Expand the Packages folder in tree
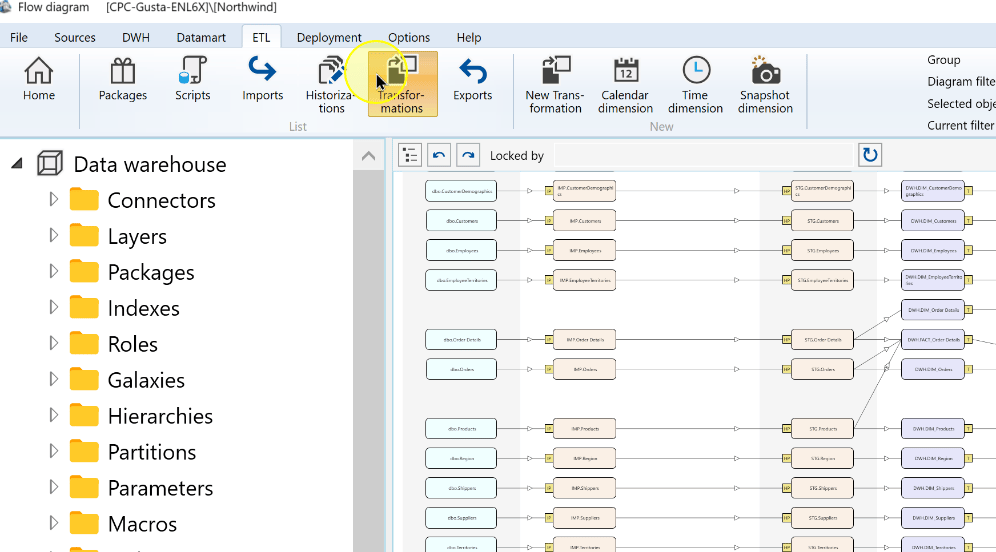 [x=53, y=271]
